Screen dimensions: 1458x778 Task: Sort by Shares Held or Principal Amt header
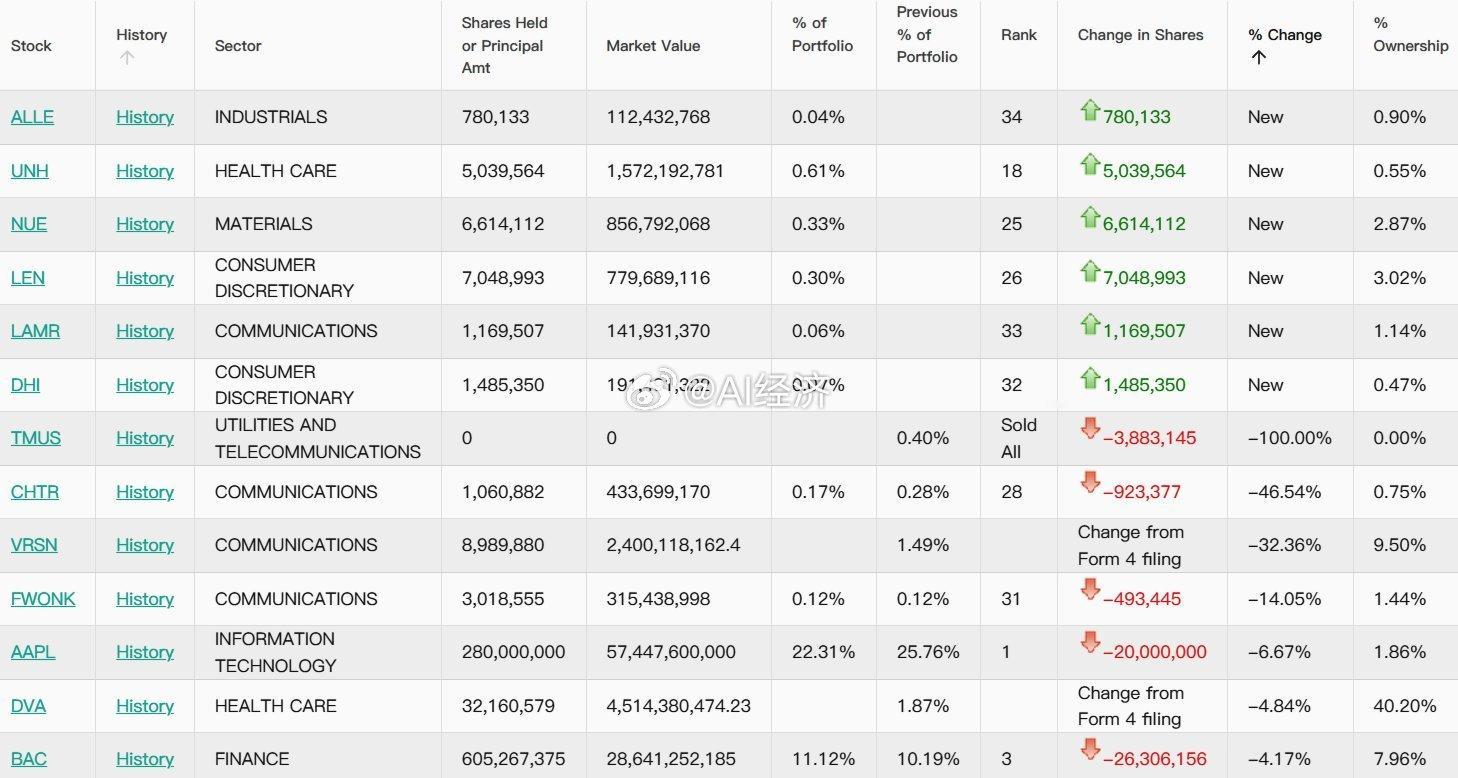click(505, 45)
